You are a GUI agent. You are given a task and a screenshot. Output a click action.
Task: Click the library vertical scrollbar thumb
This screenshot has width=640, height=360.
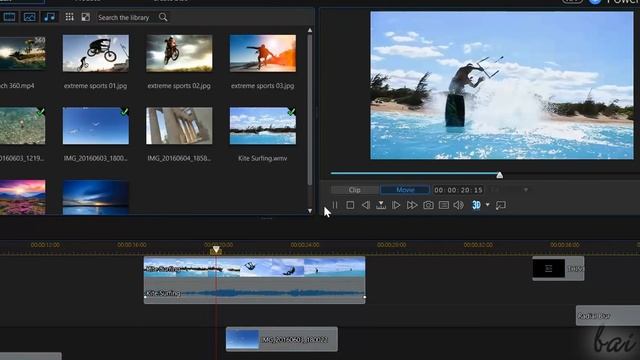tap(310, 109)
